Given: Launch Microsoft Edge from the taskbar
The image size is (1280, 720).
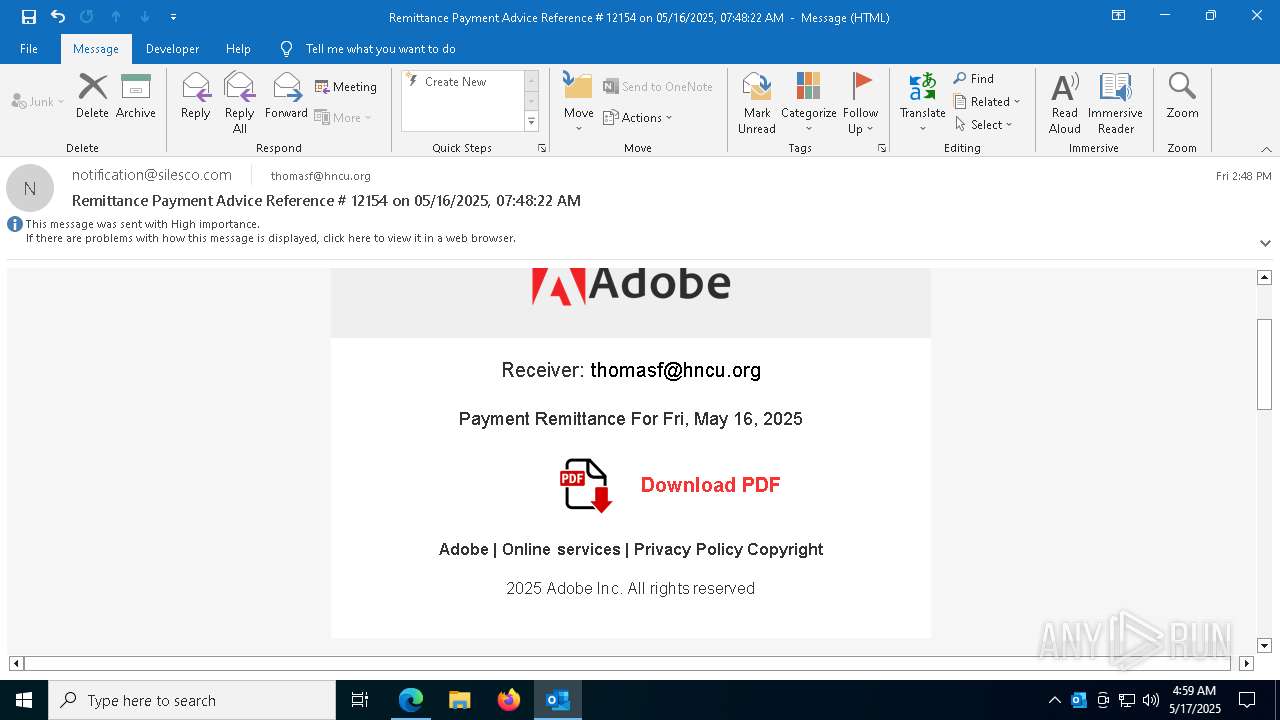Looking at the screenshot, I should click(x=410, y=700).
